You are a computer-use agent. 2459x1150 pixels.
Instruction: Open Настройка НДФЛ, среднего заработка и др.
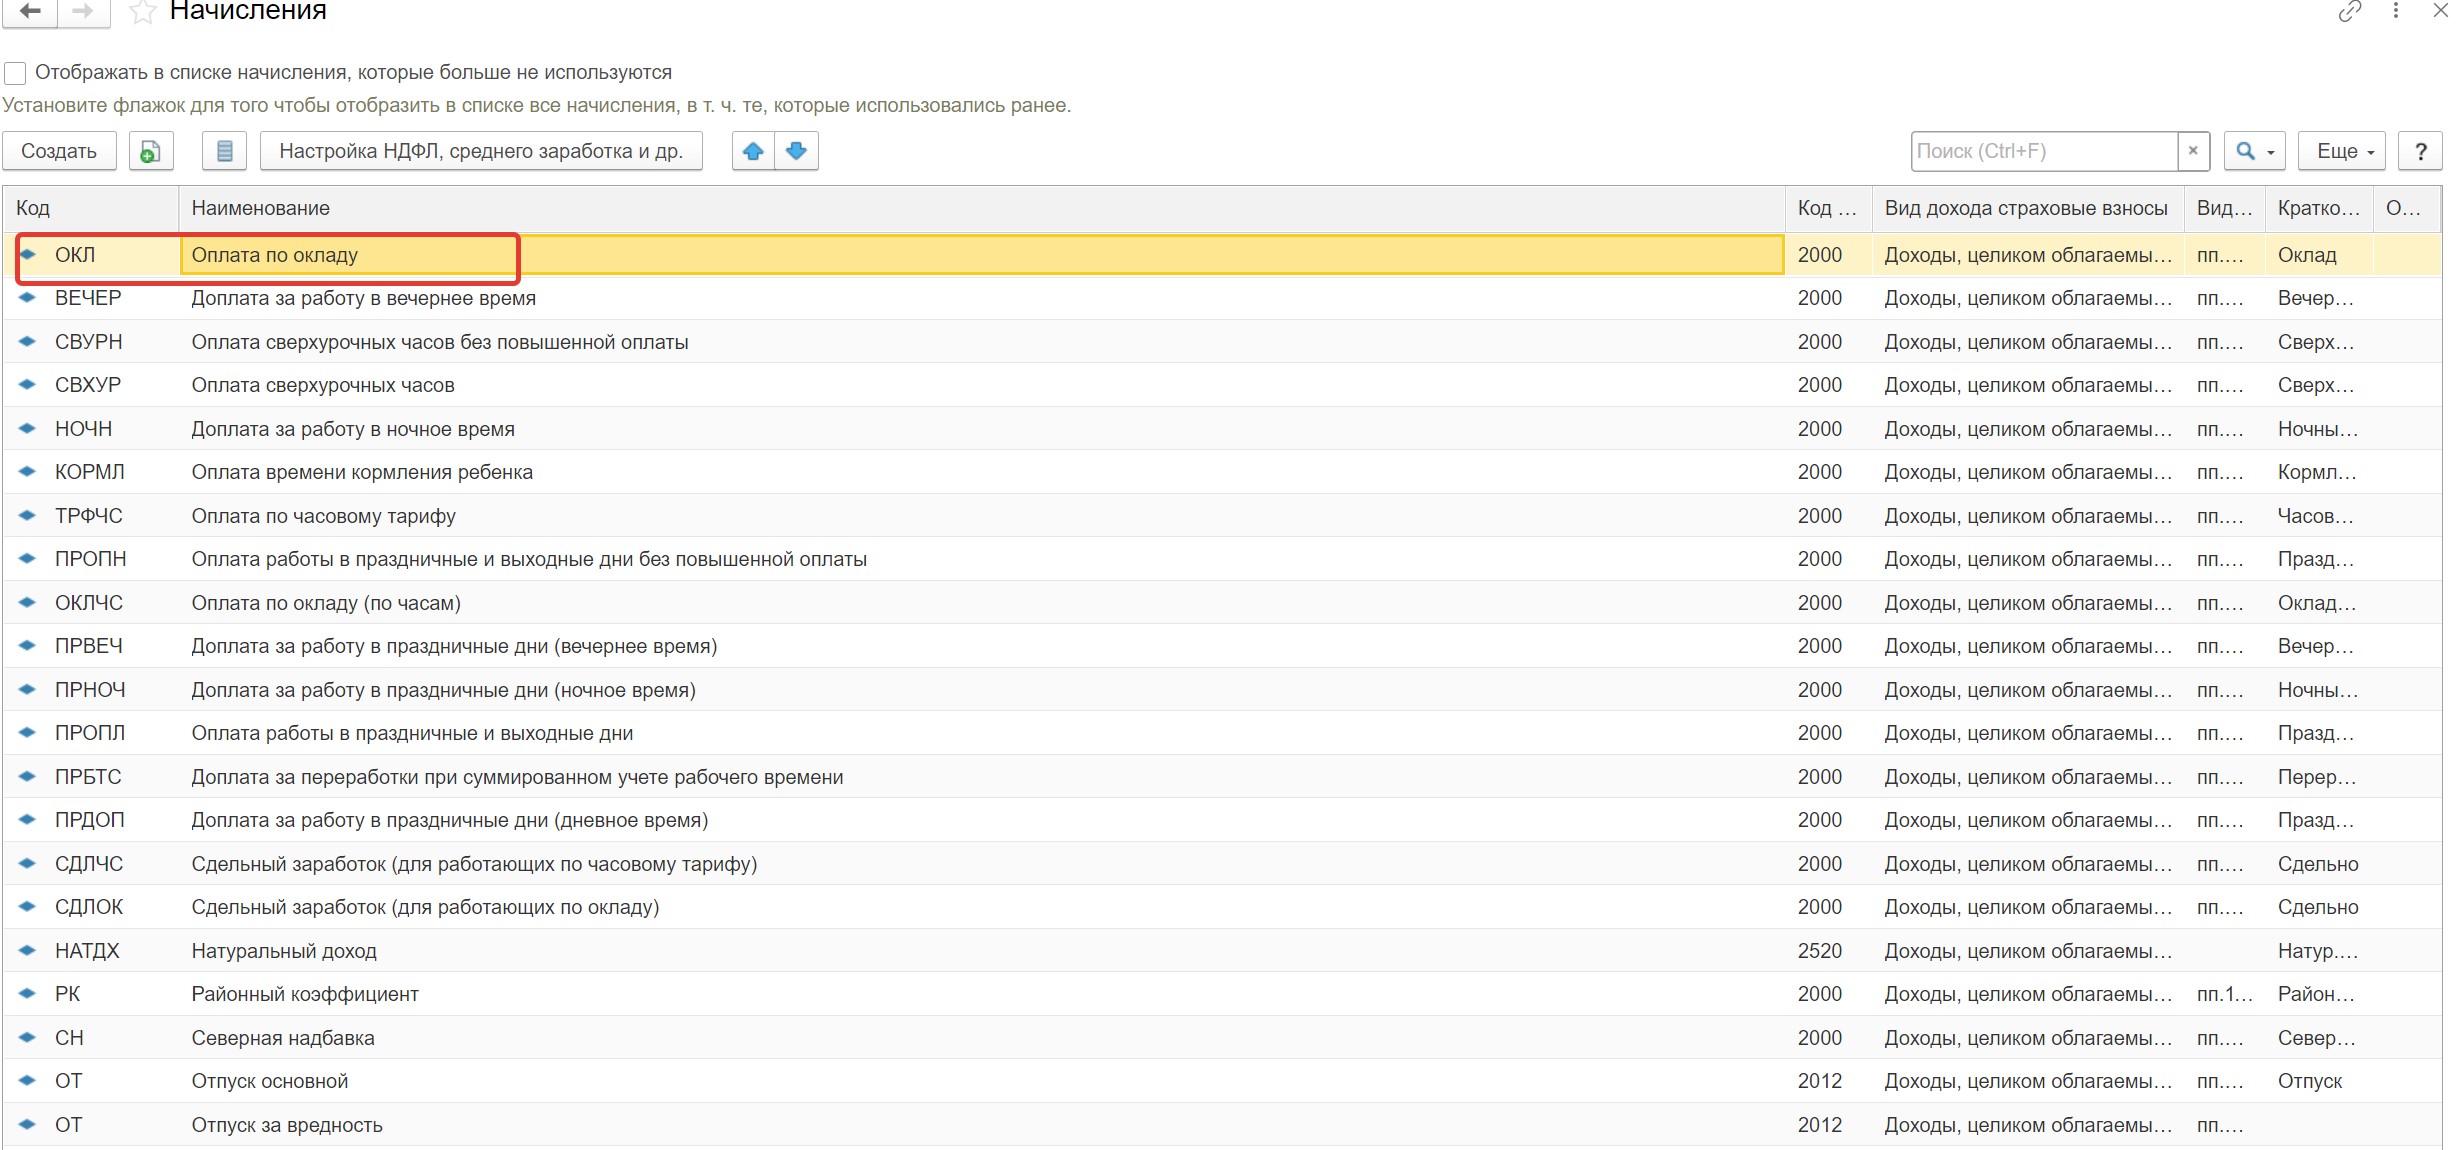[481, 151]
